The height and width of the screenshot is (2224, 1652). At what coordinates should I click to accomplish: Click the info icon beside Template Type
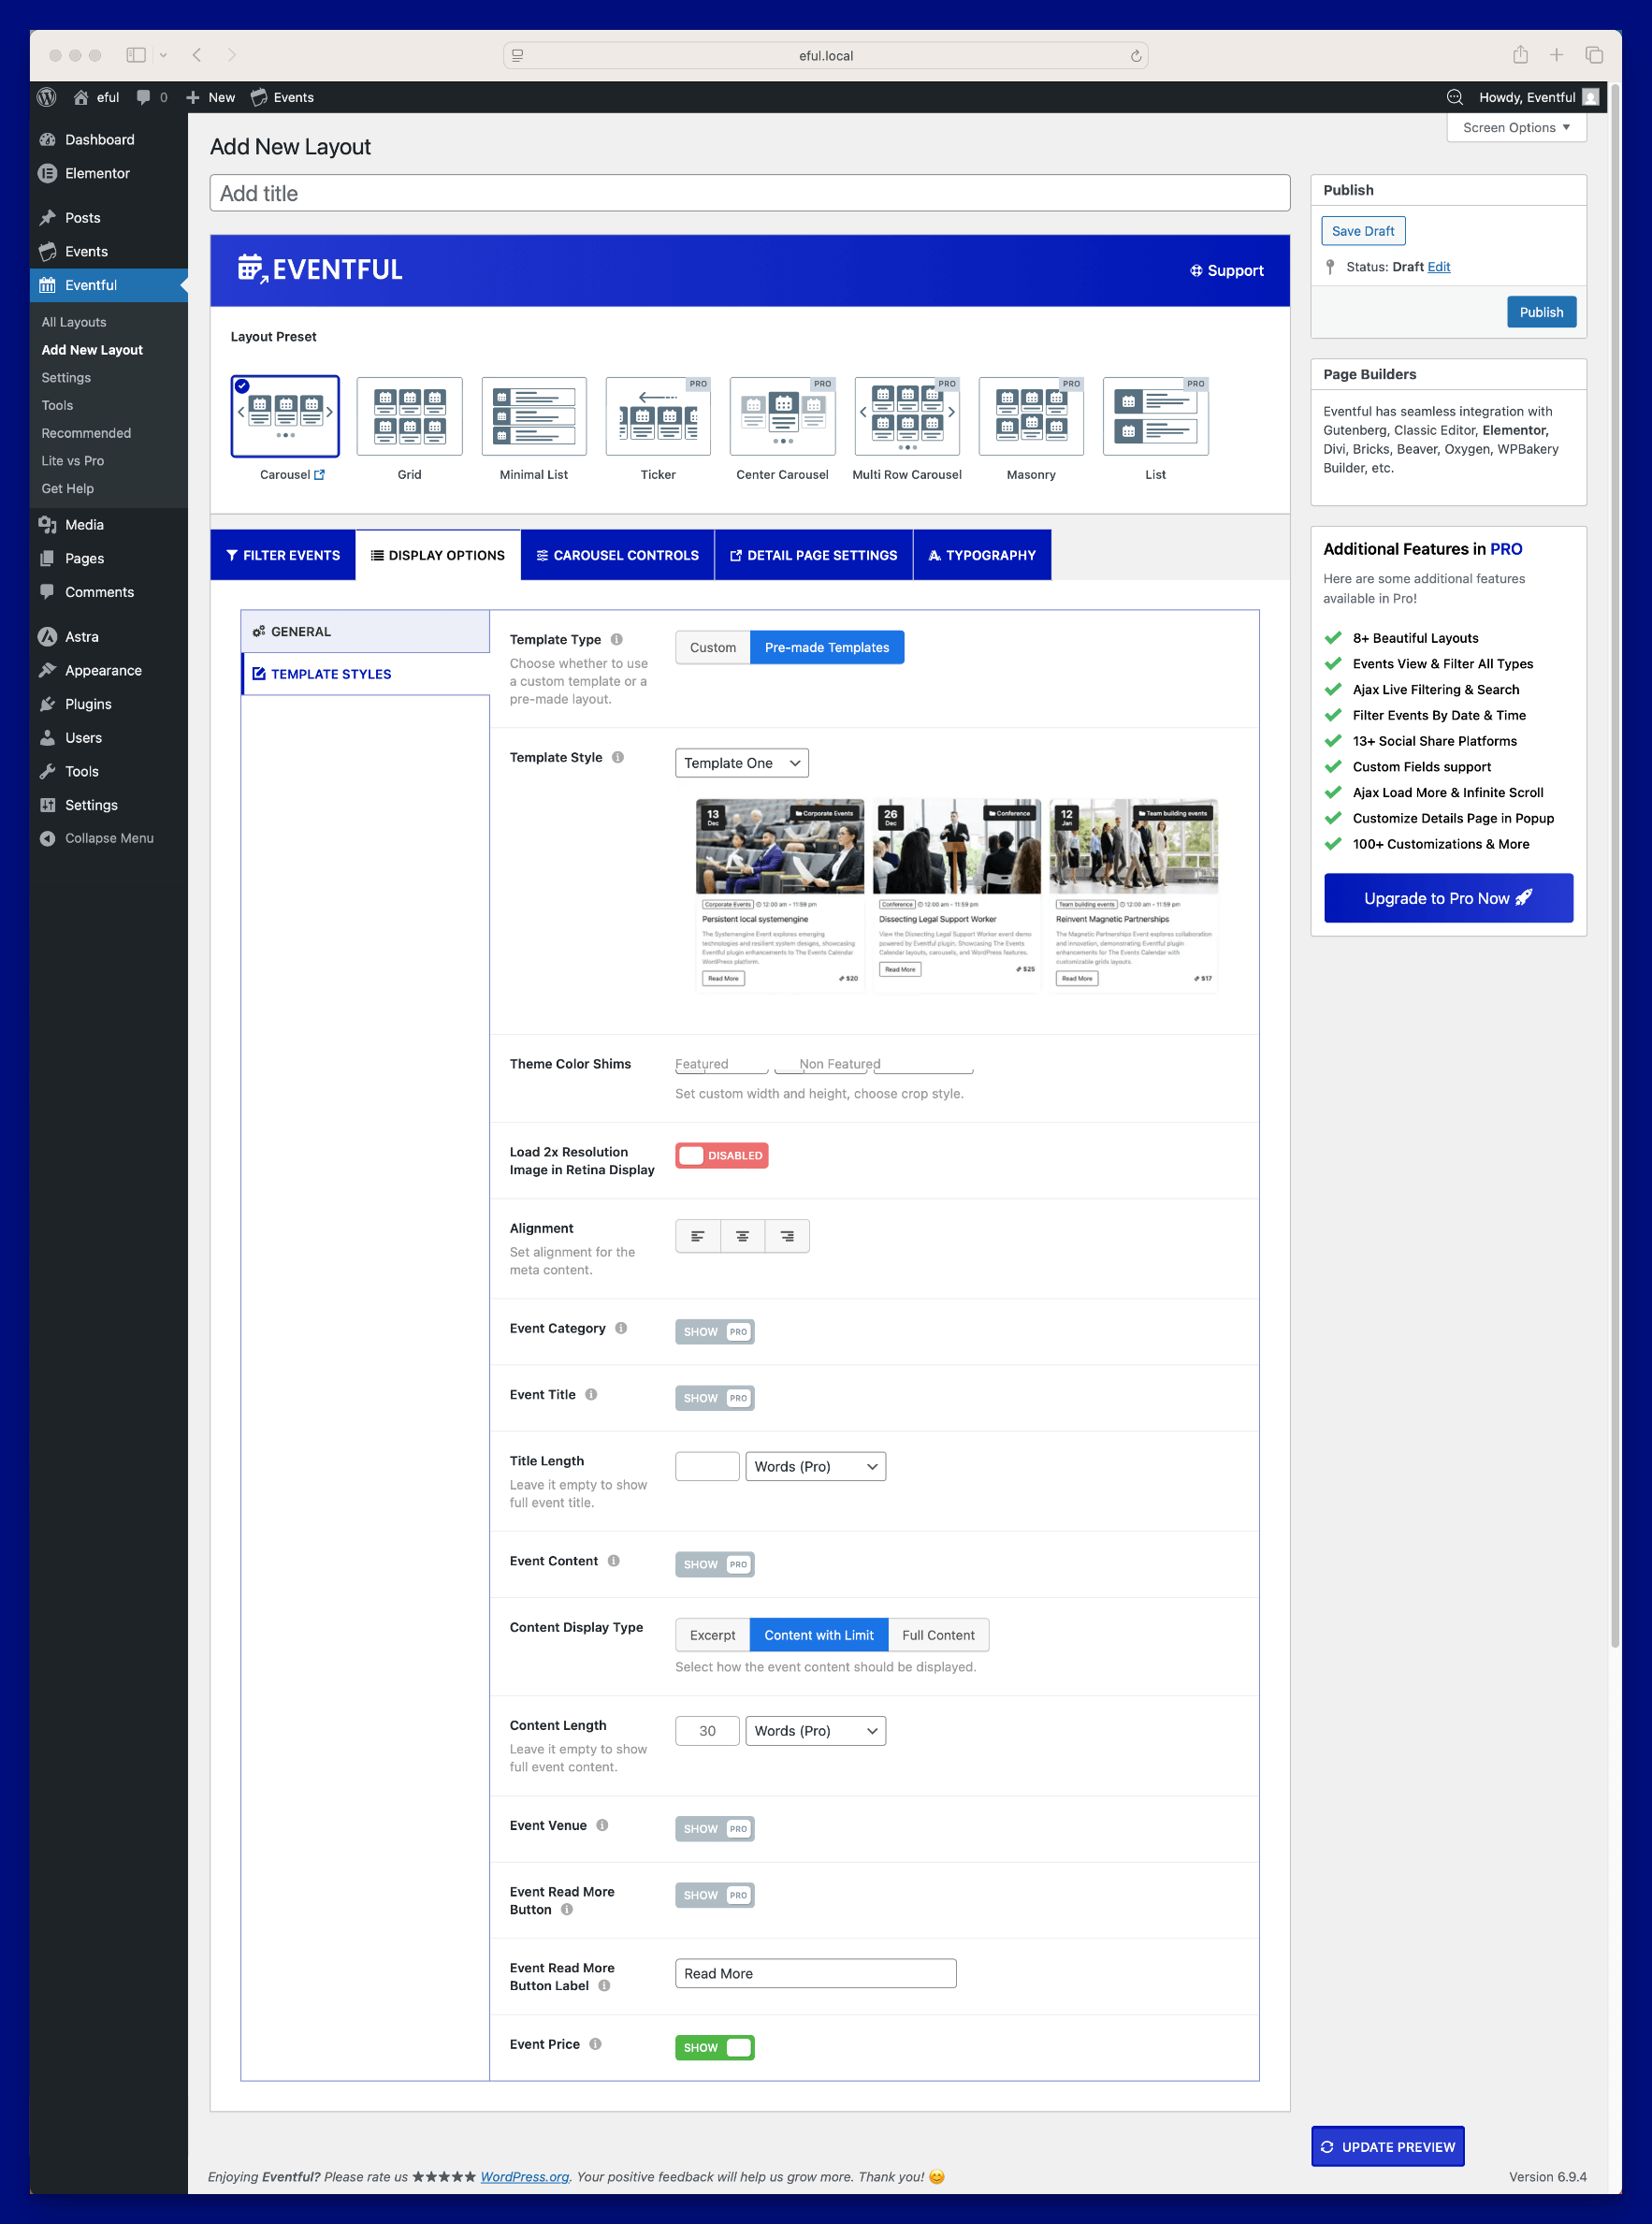click(x=617, y=639)
